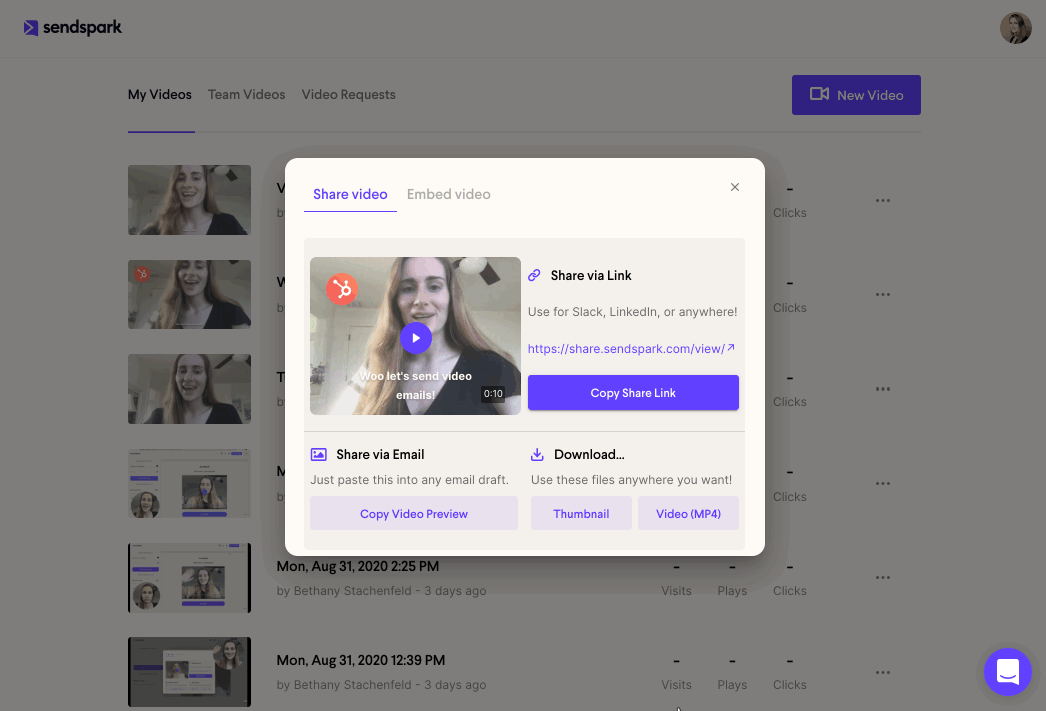
Task: Switch to the Embed video tab
Action: click(x=448, y=194)
